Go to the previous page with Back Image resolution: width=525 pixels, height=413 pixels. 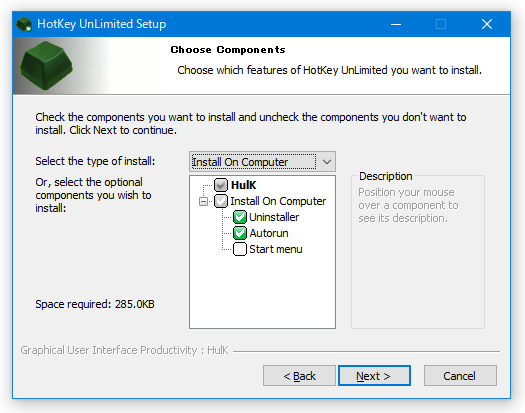point(299,376)
